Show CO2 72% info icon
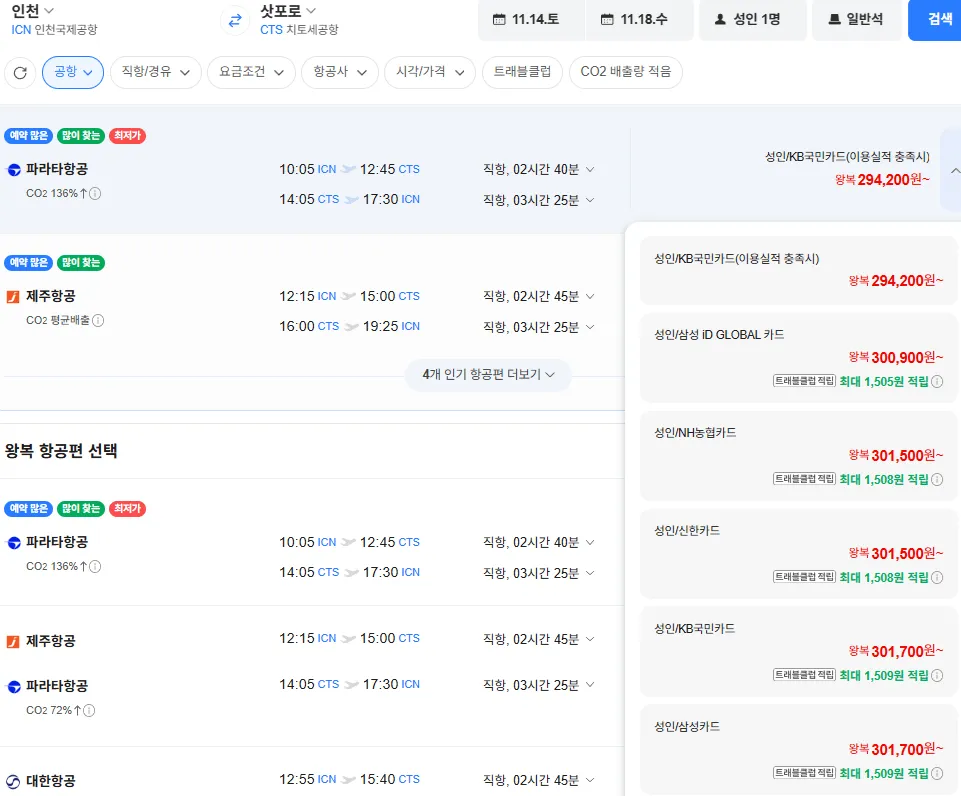Viewport: 961px width, 796px height. pos(89,711)
